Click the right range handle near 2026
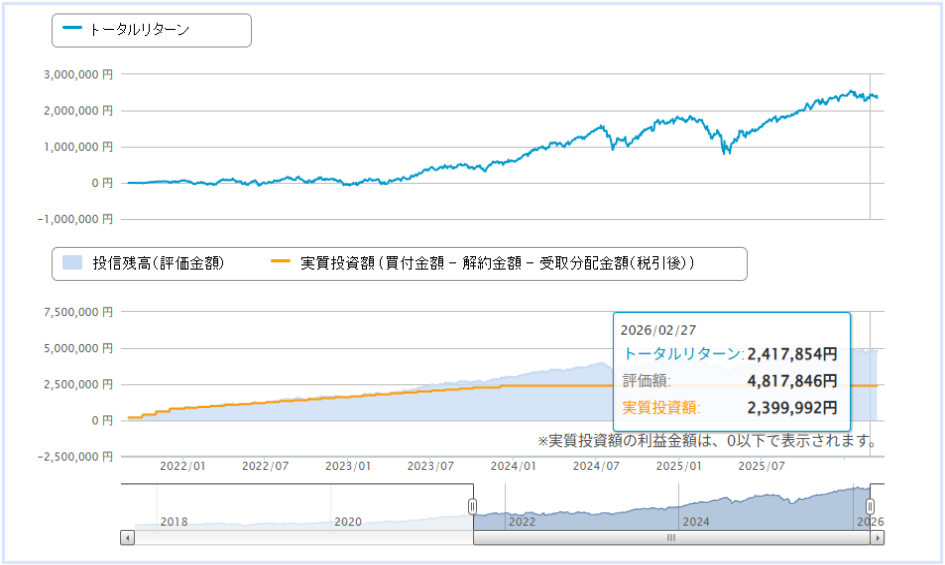This screenshot has height=565, width=945. 870,506
